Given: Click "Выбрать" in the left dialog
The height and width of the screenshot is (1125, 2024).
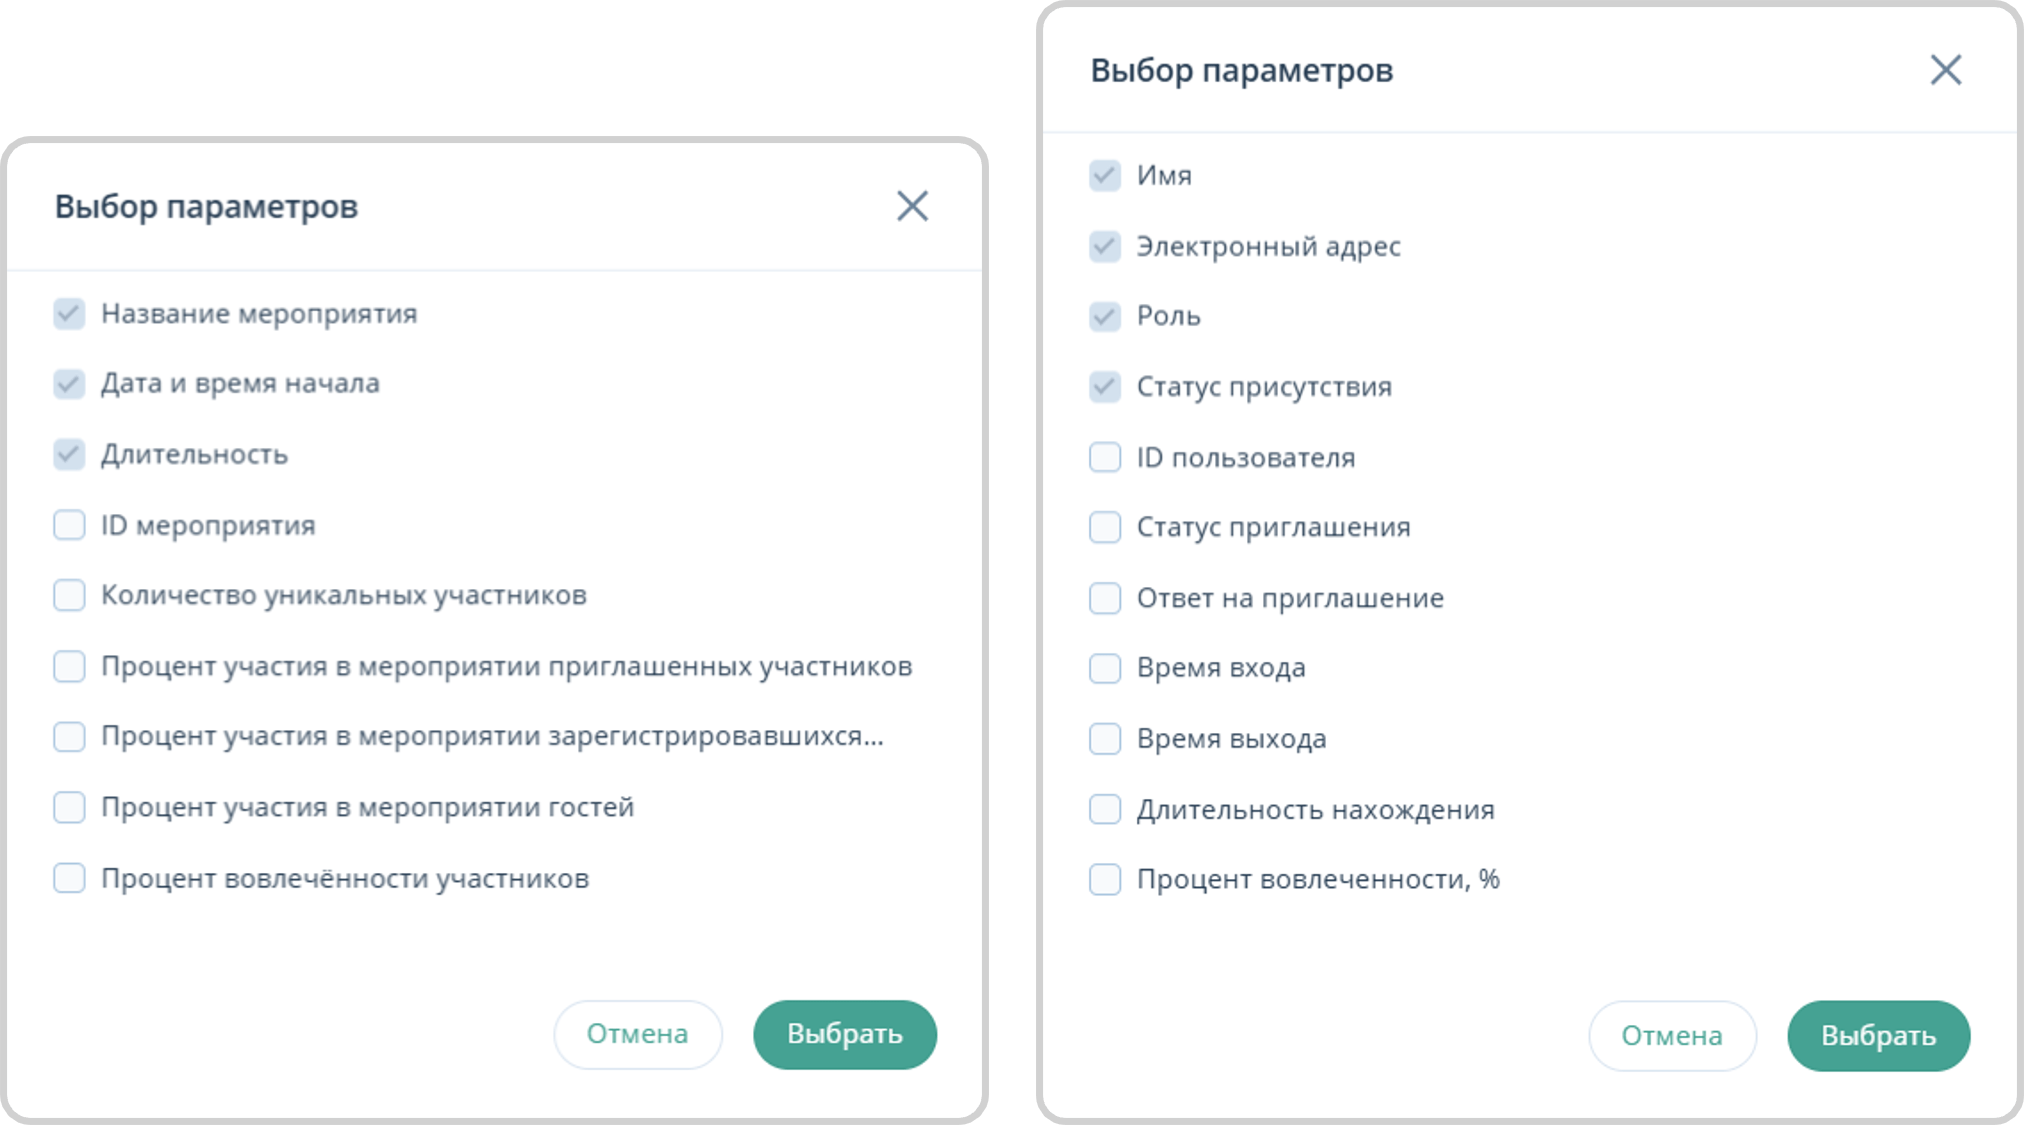Looking at the screenshot, I should (x=845, y=1034).
